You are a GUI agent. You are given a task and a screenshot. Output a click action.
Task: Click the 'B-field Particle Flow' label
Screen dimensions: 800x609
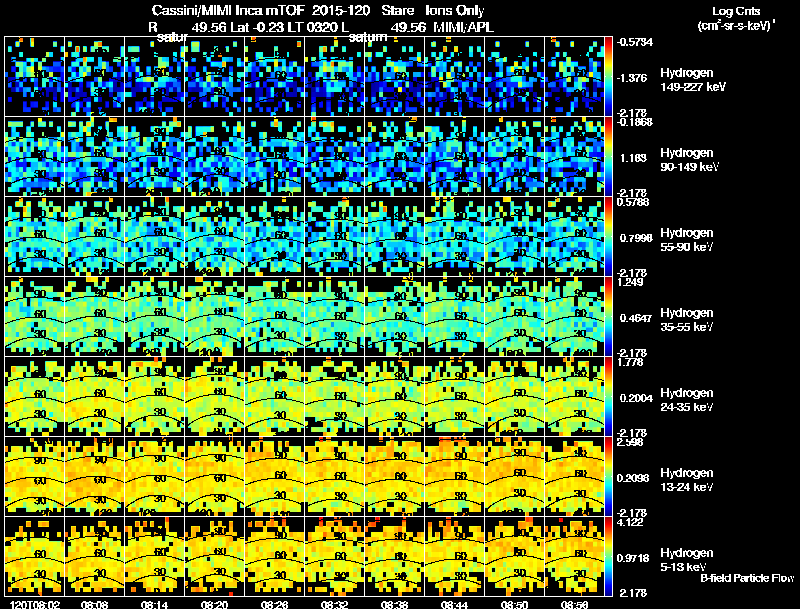click(x=747, y=578)
